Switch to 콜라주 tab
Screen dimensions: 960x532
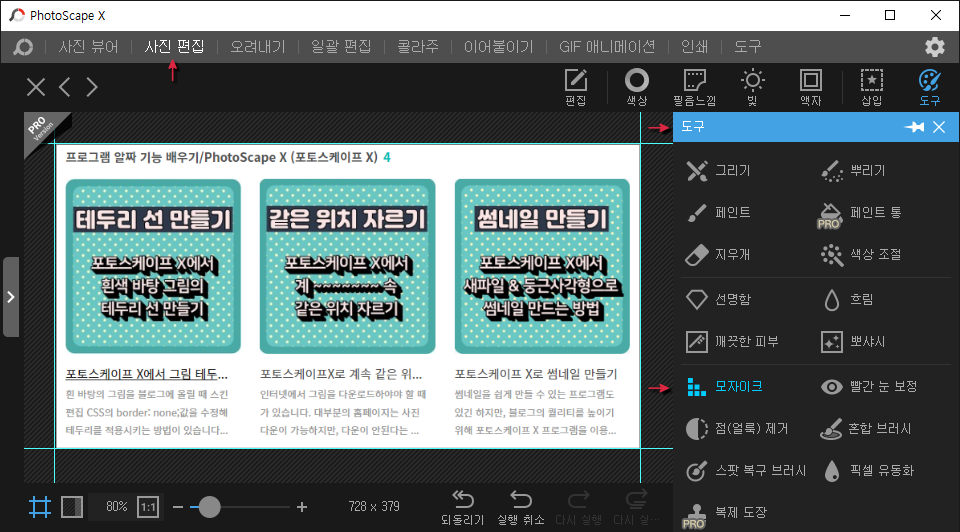point(418,47)
